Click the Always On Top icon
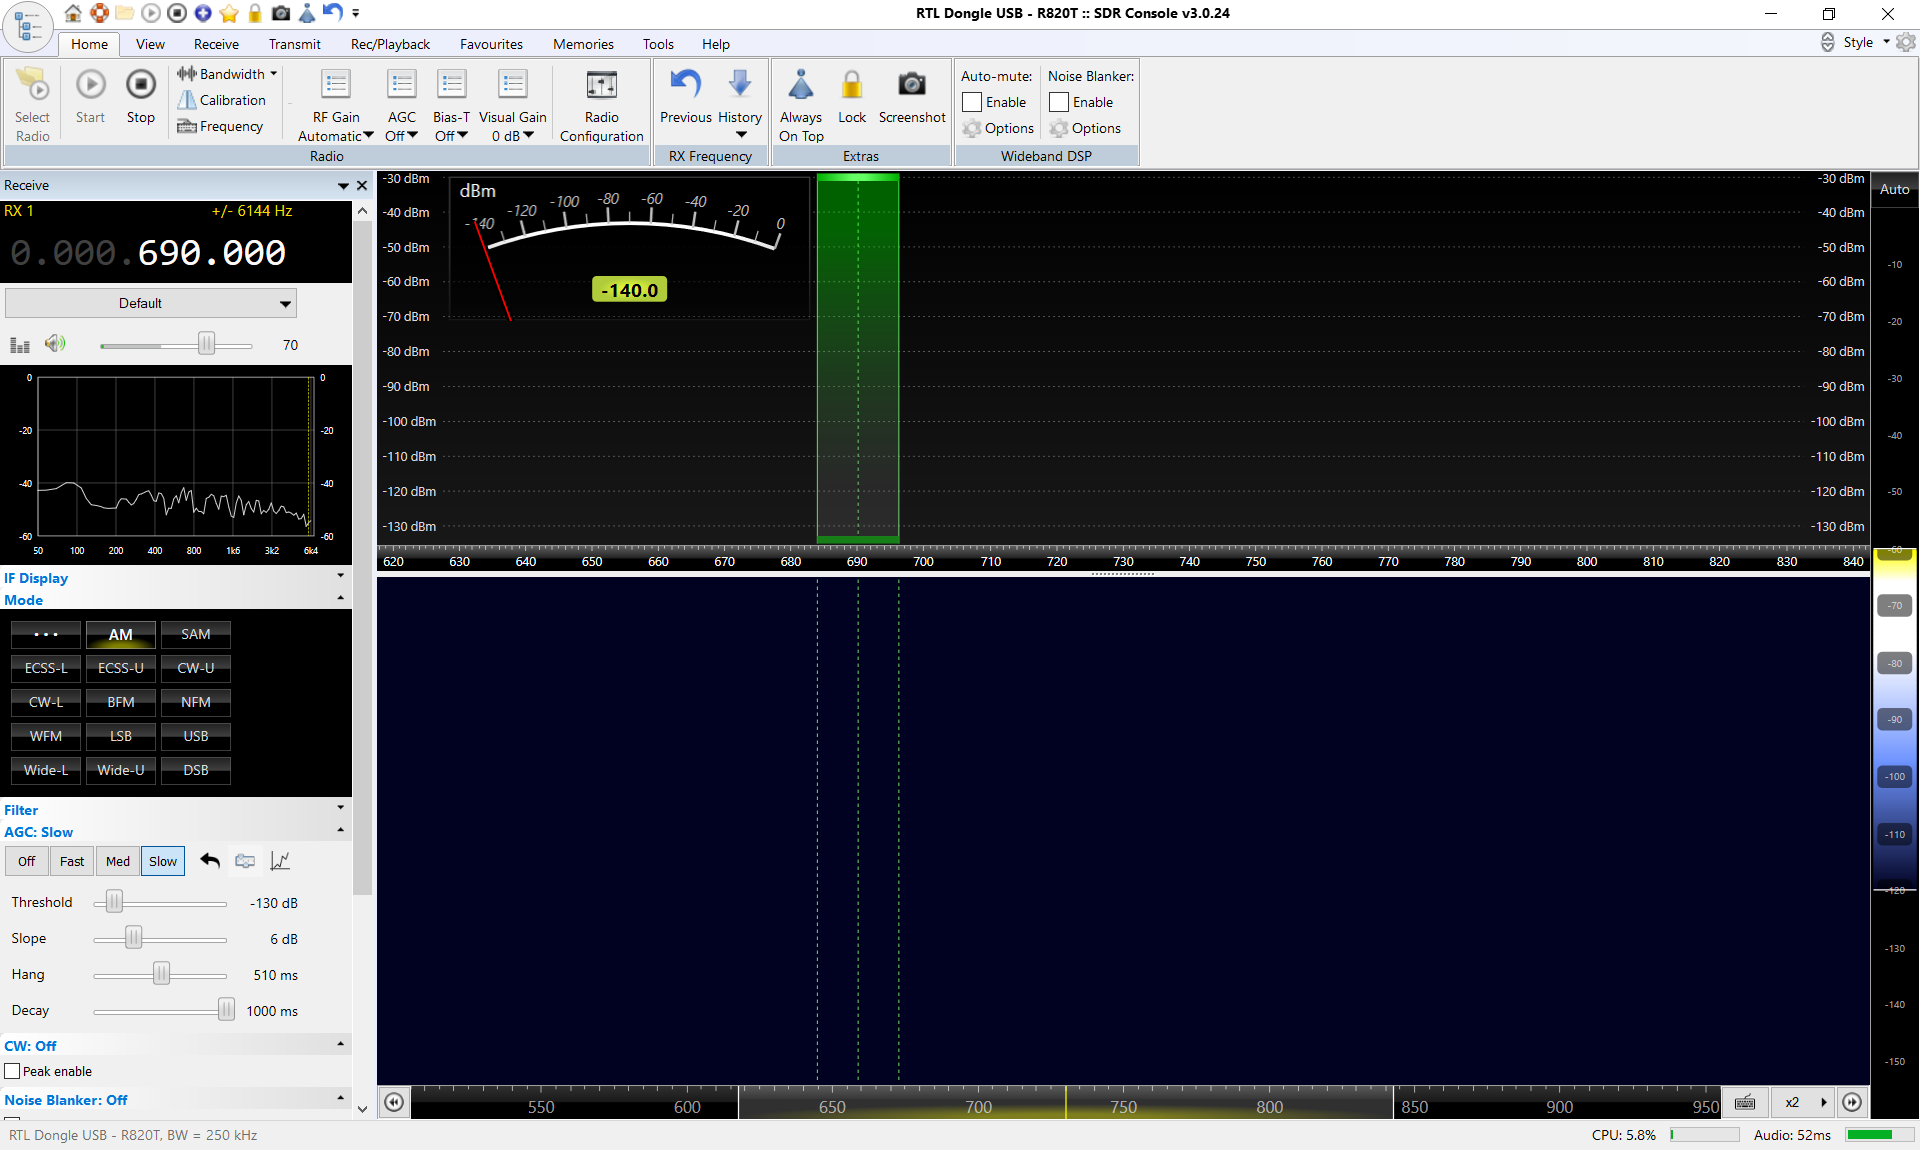Viewport: 1920px width, 1150px height. point(800,86)
